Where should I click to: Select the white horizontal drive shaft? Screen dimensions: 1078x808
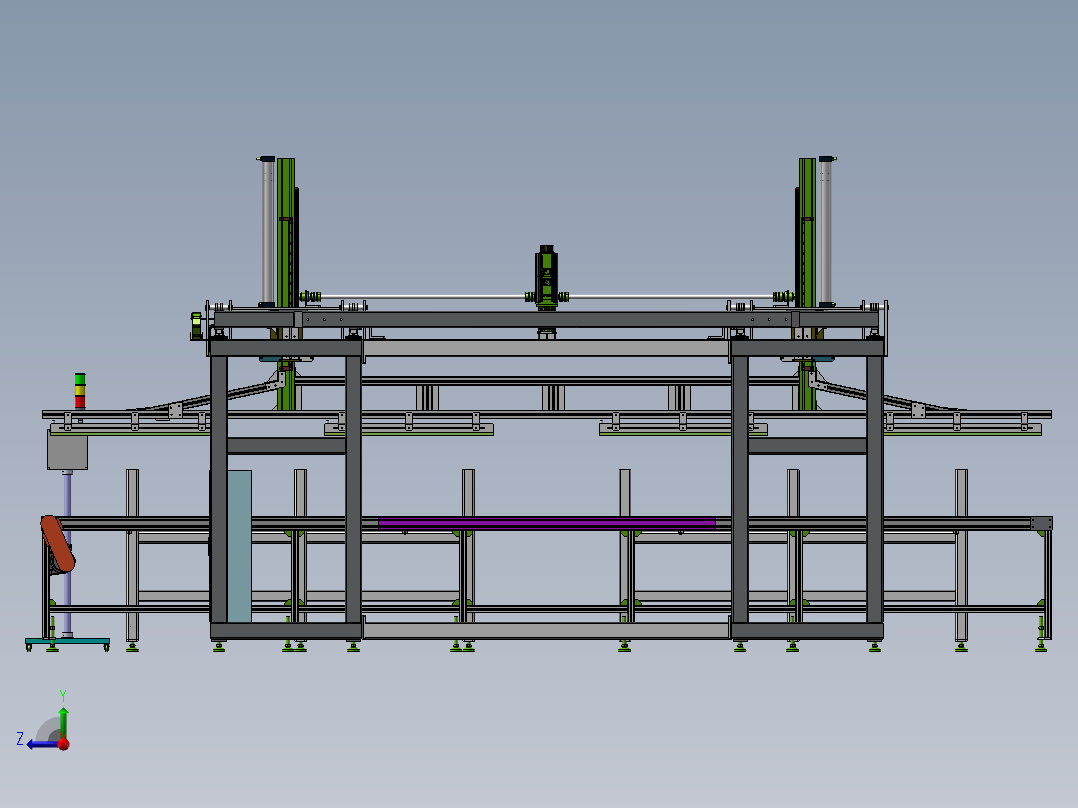click(547, 297)
